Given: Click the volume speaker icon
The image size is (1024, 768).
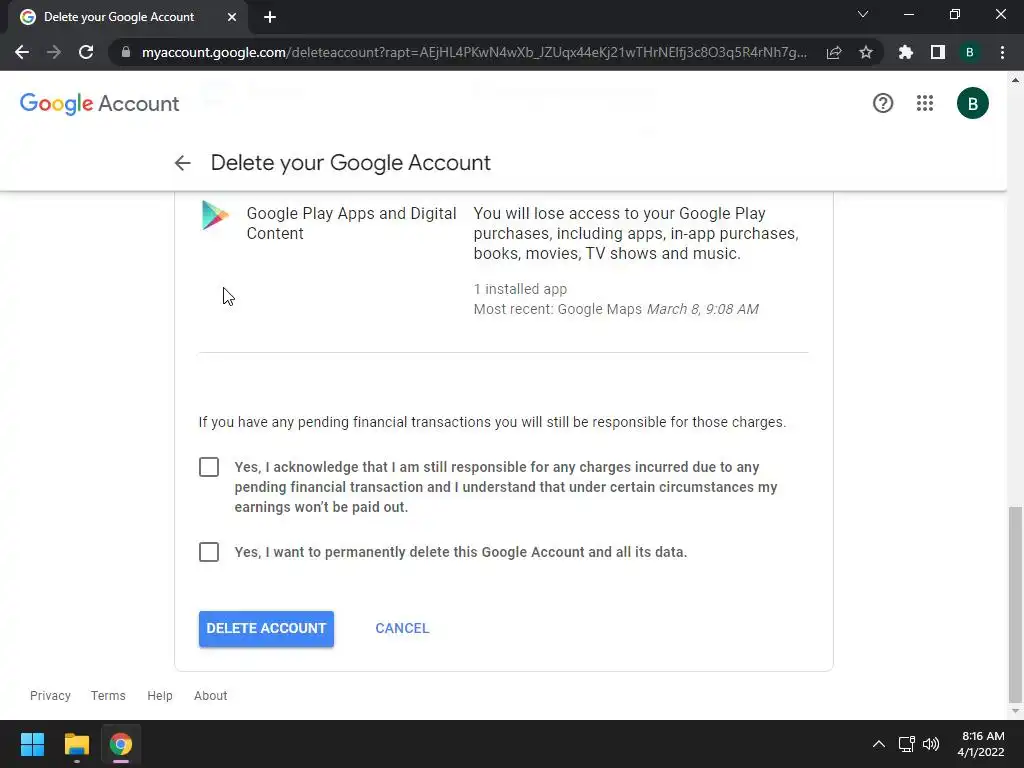Looking at the screenshot, I should pos(931,744).
